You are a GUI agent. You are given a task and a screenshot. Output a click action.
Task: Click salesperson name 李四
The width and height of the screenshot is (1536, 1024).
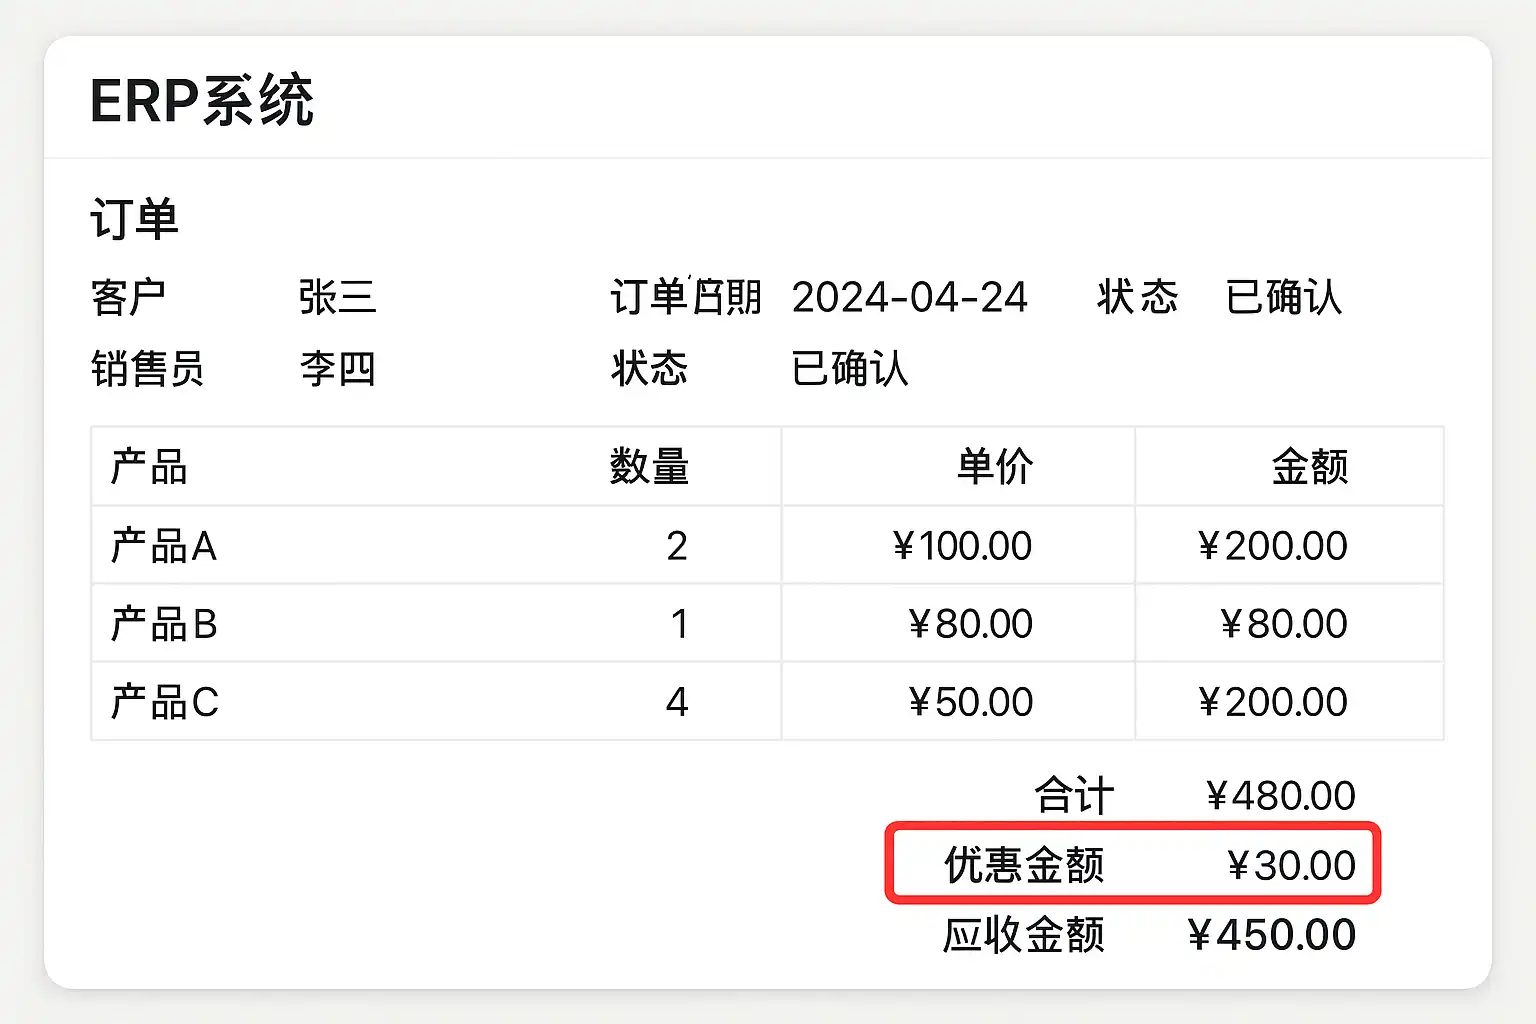pos(337,369)
